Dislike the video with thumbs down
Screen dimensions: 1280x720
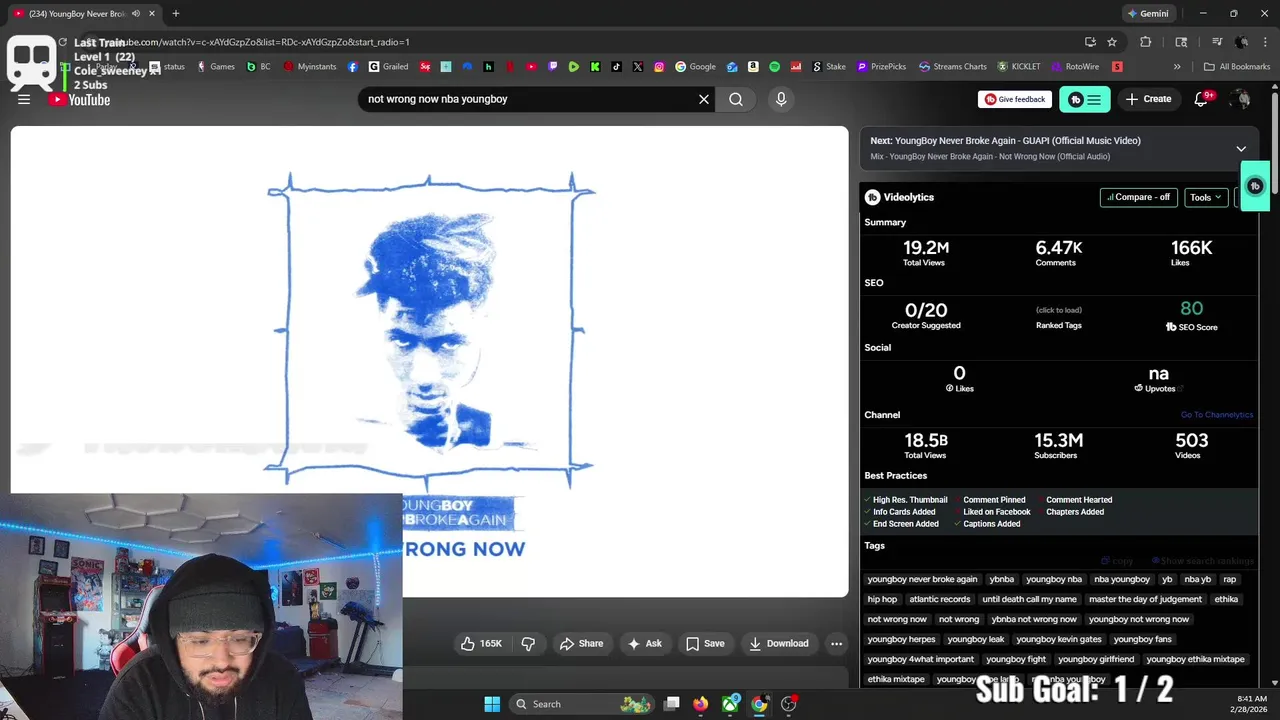pos(528,643)
